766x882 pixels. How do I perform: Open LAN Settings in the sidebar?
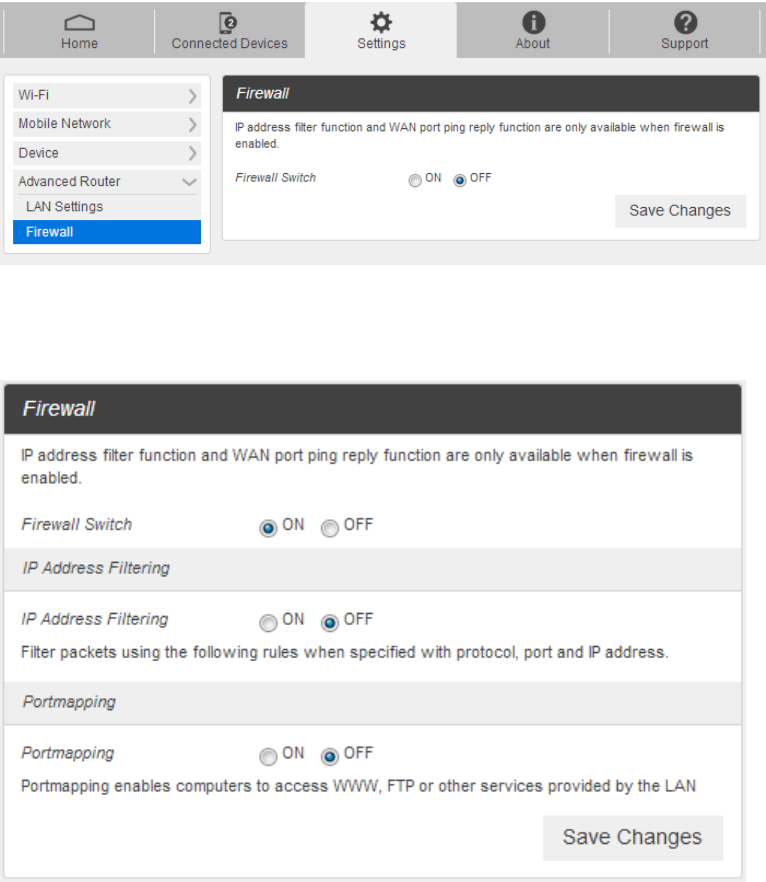pos(64,207)
